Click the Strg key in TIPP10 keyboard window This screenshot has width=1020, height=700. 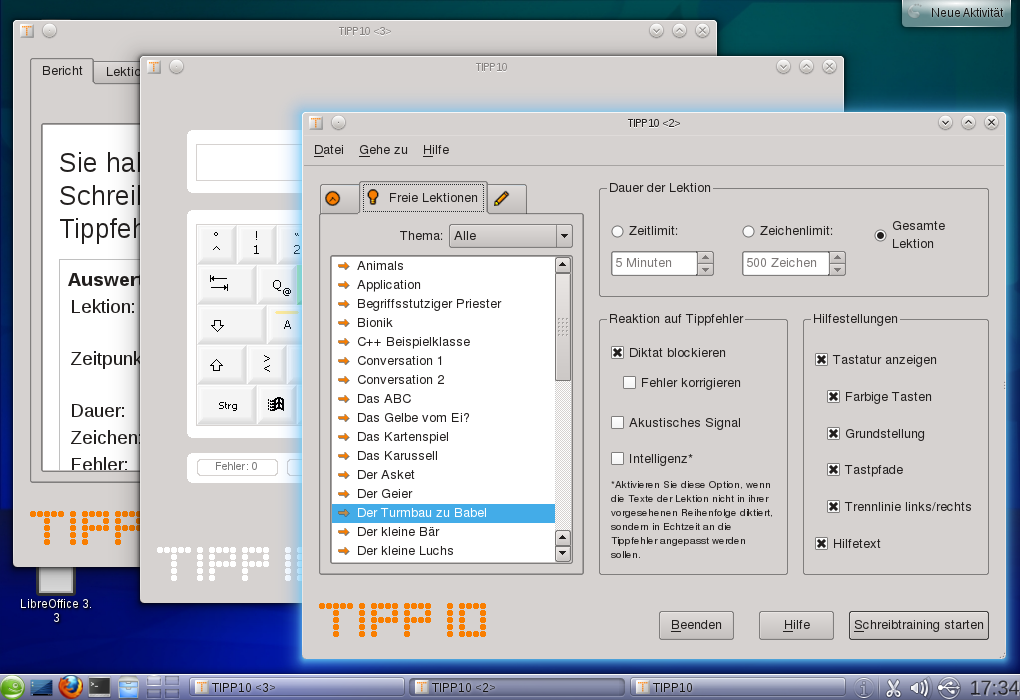(x=228, y=405)
